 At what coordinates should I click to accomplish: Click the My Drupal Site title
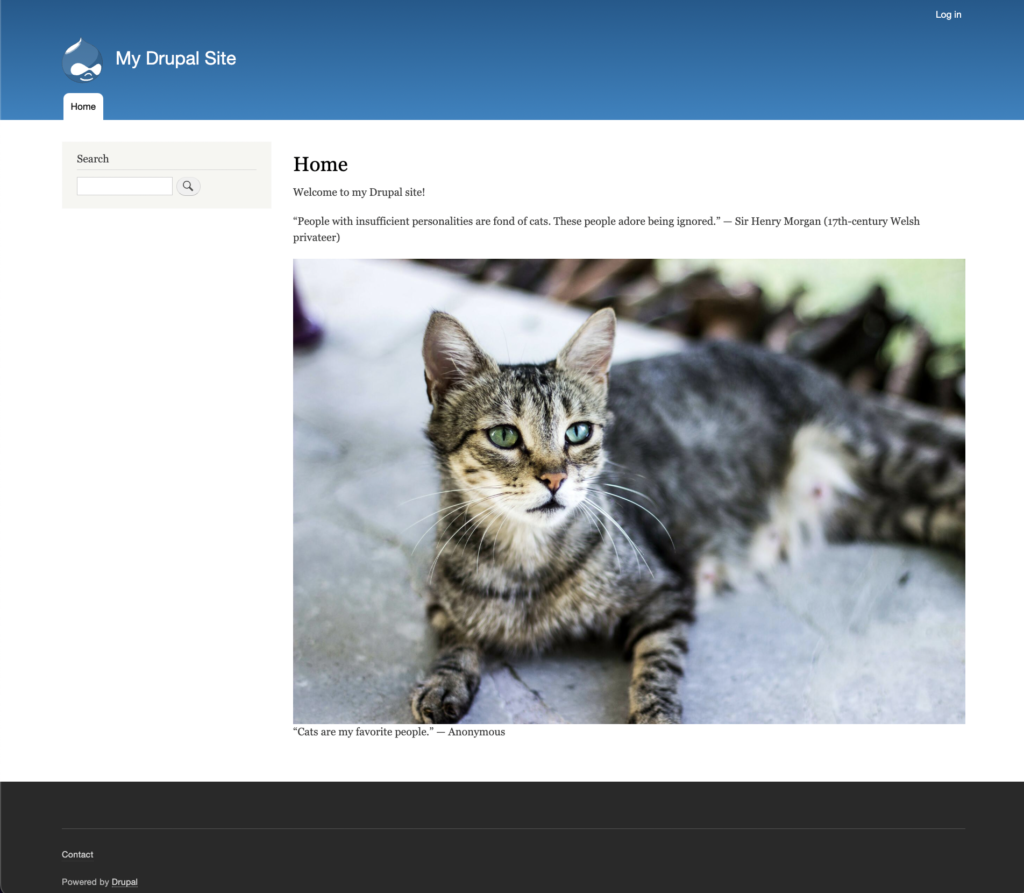176,58
